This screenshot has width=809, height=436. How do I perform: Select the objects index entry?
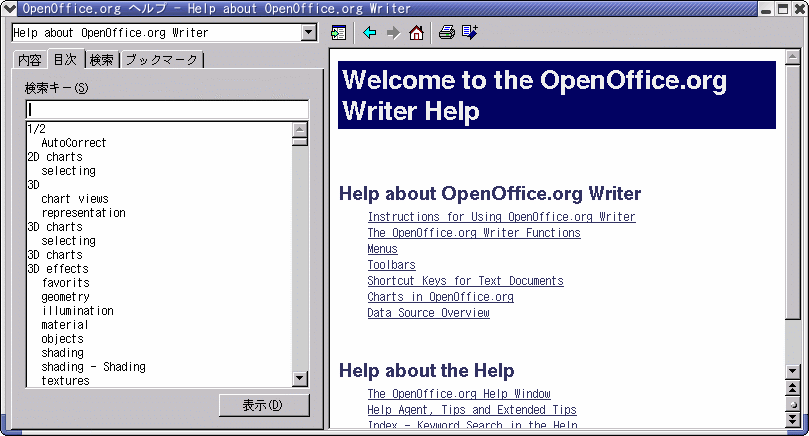[x=62, y=338]
